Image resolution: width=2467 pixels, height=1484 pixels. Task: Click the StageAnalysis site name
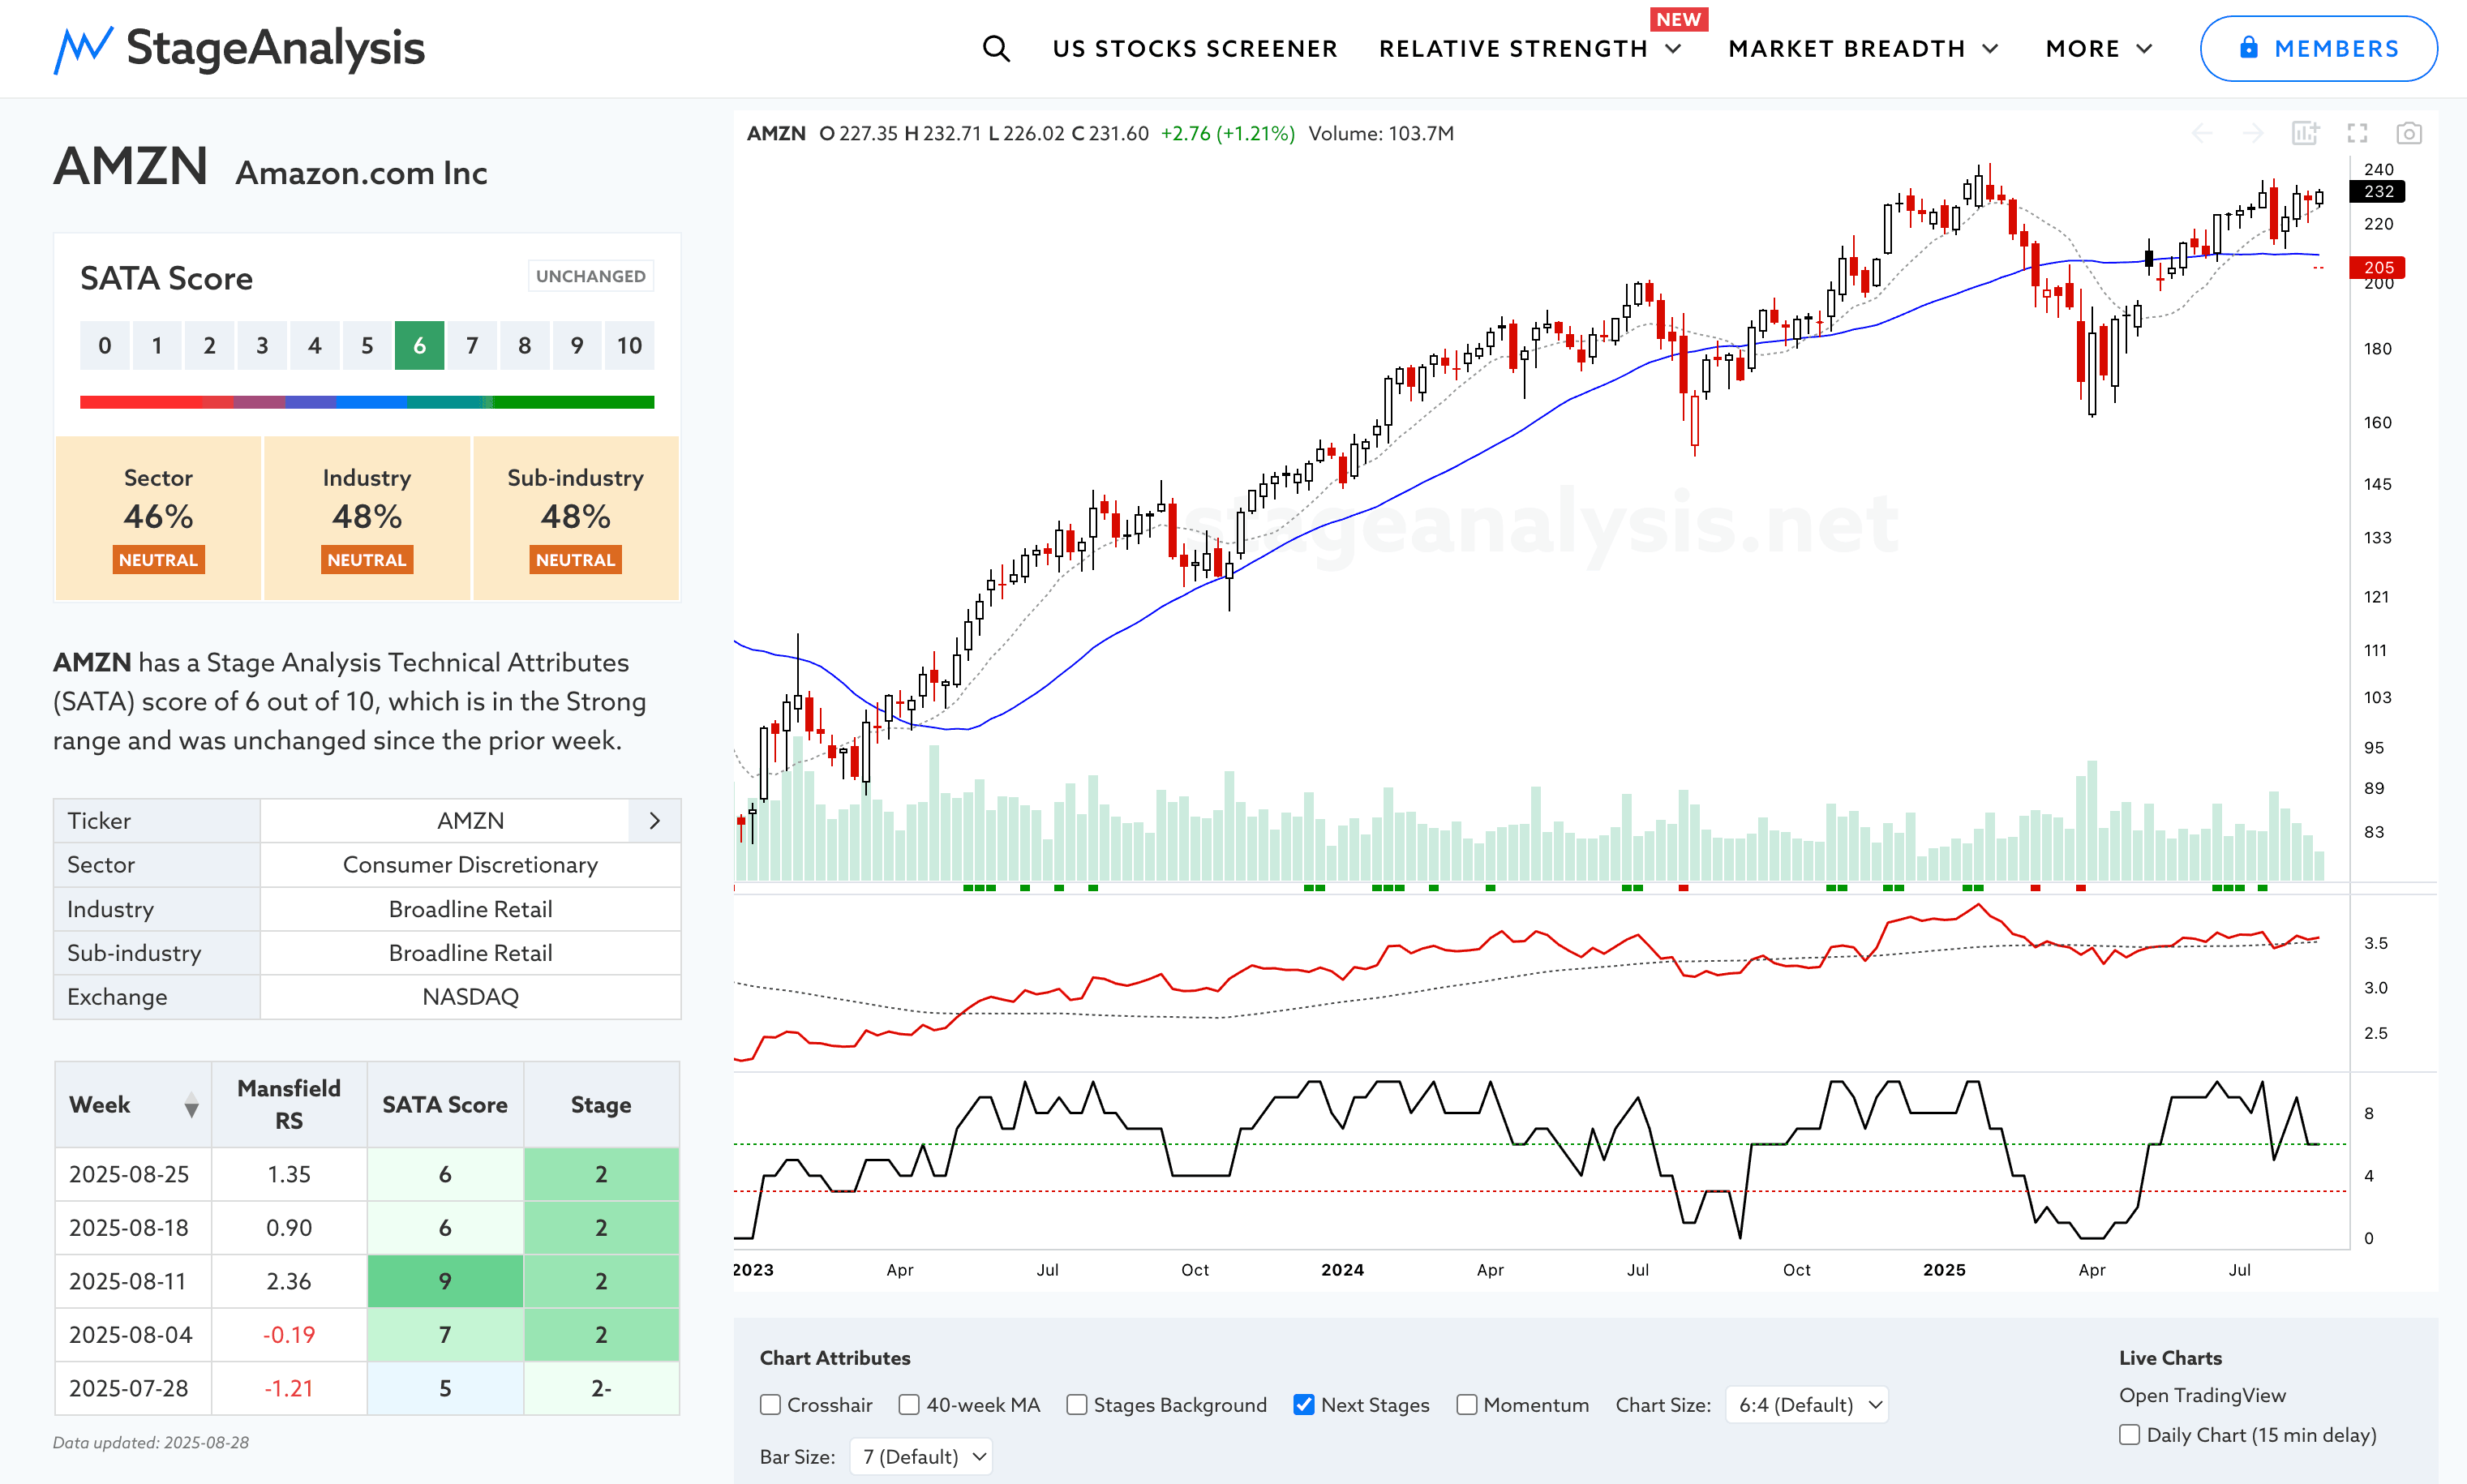point(276,48)
